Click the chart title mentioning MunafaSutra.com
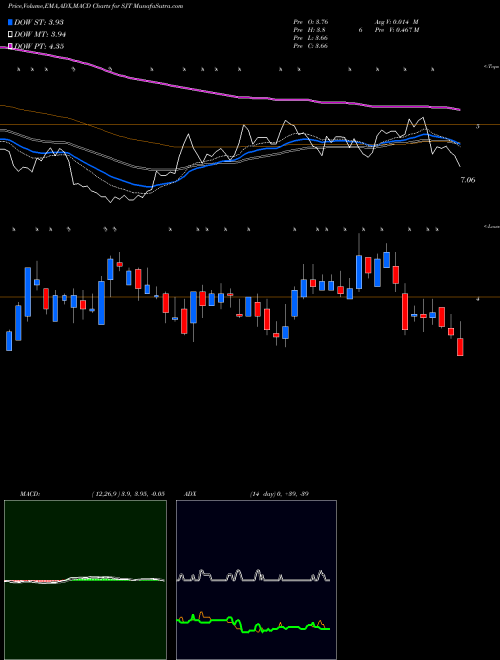The image size is (500, 660). tap(96, 6)
